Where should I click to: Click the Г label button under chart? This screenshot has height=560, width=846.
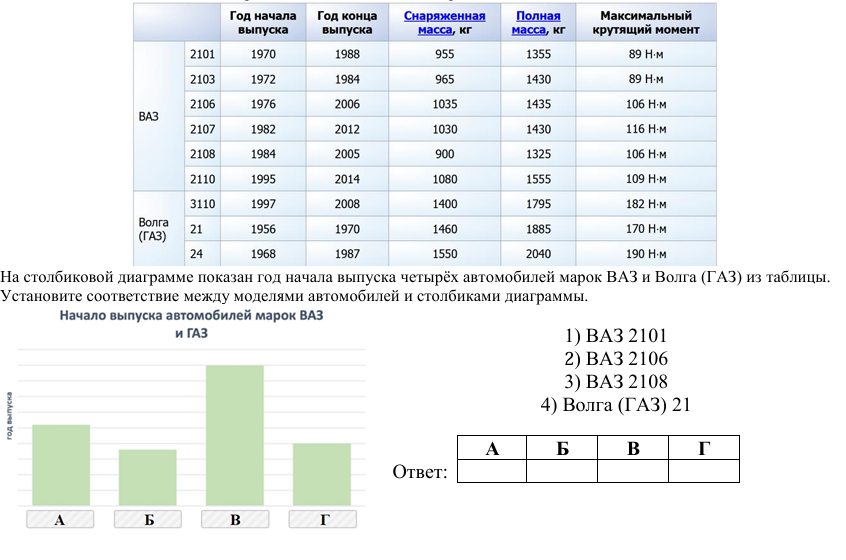pos(322,519)
